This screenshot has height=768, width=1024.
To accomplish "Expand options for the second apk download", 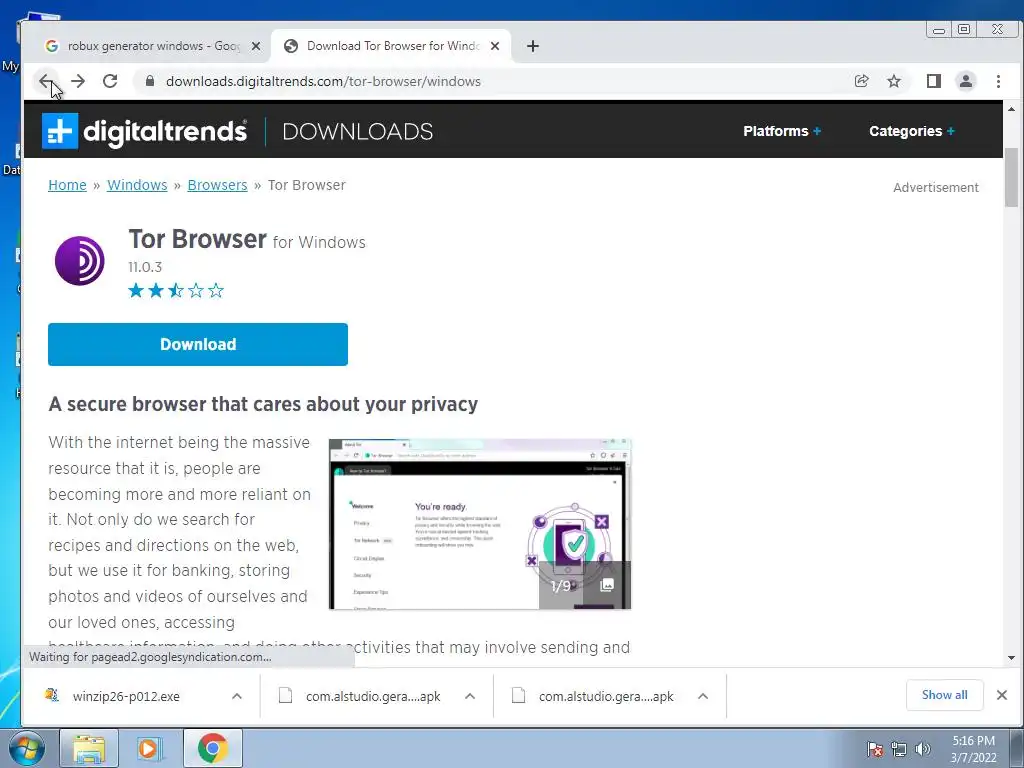I will click(x=703, y=697).
